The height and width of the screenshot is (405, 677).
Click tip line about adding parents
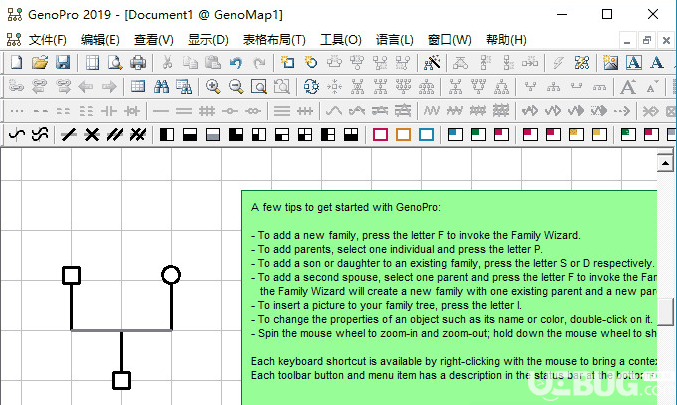pos(396,249)
